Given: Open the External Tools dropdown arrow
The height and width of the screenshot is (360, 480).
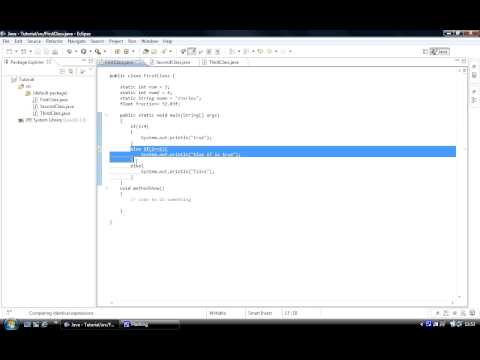Looking at the screenshot, I should (x=105, y=51).
